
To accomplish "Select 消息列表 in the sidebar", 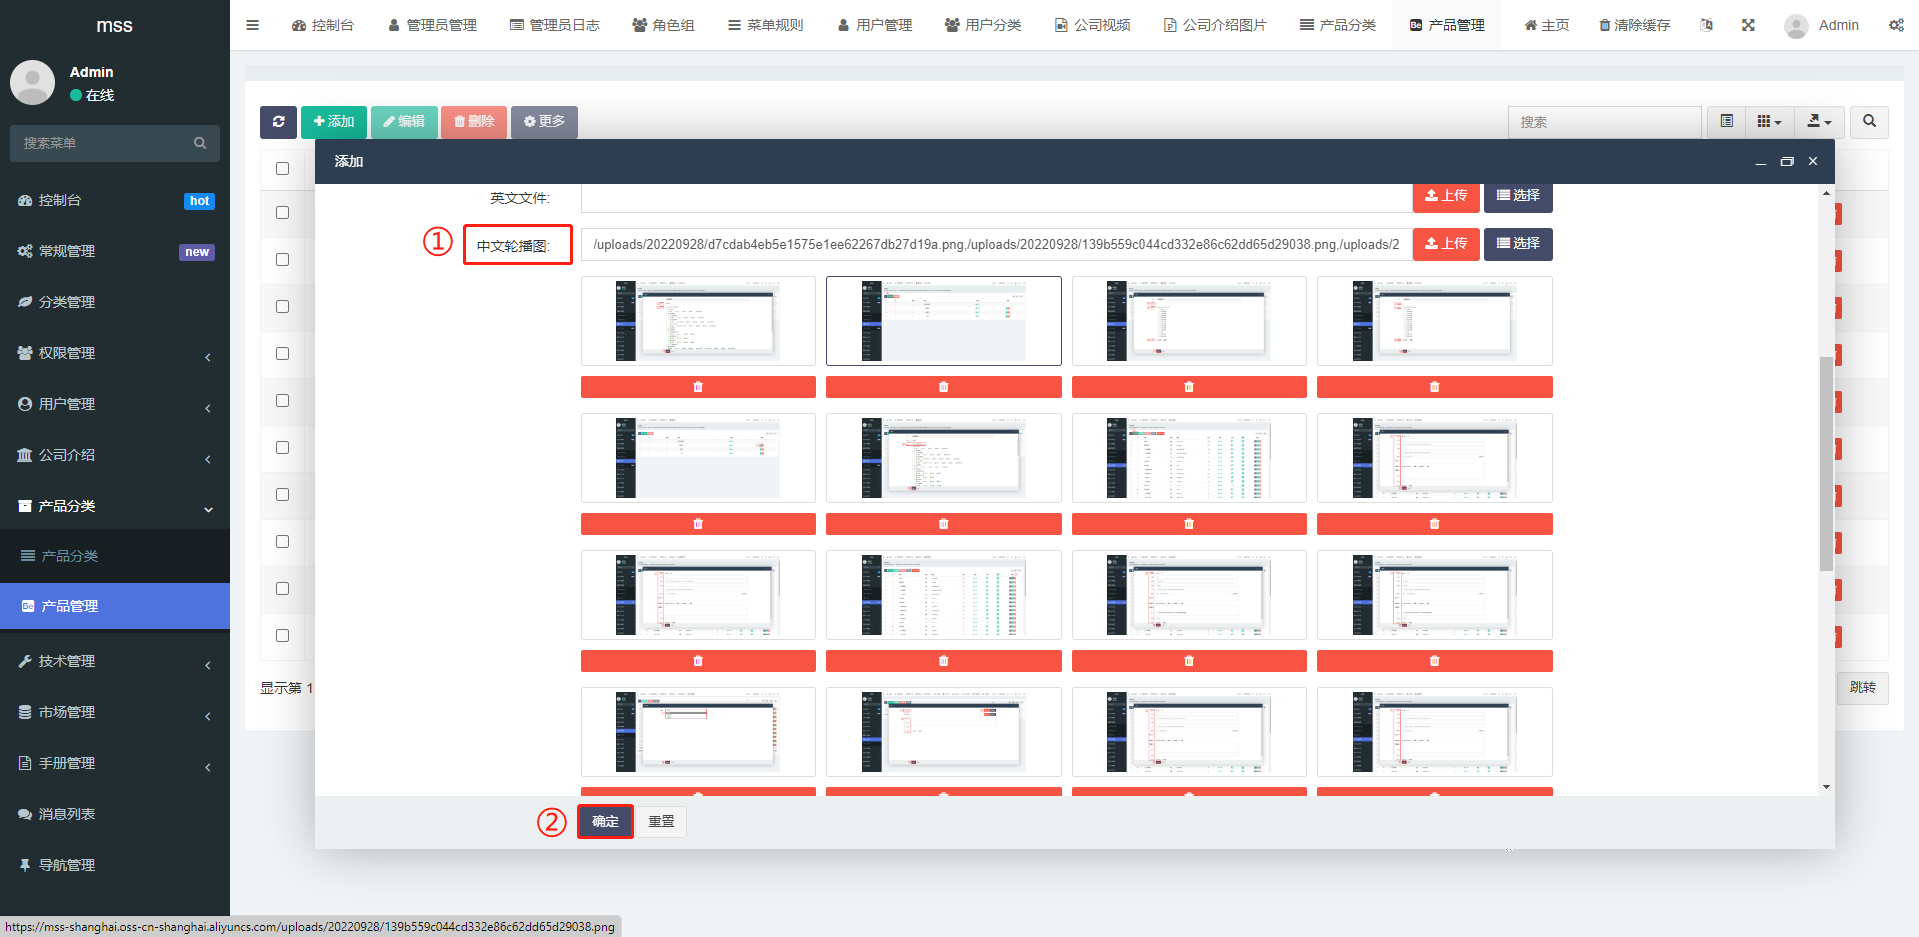I will tap(67, 814).
